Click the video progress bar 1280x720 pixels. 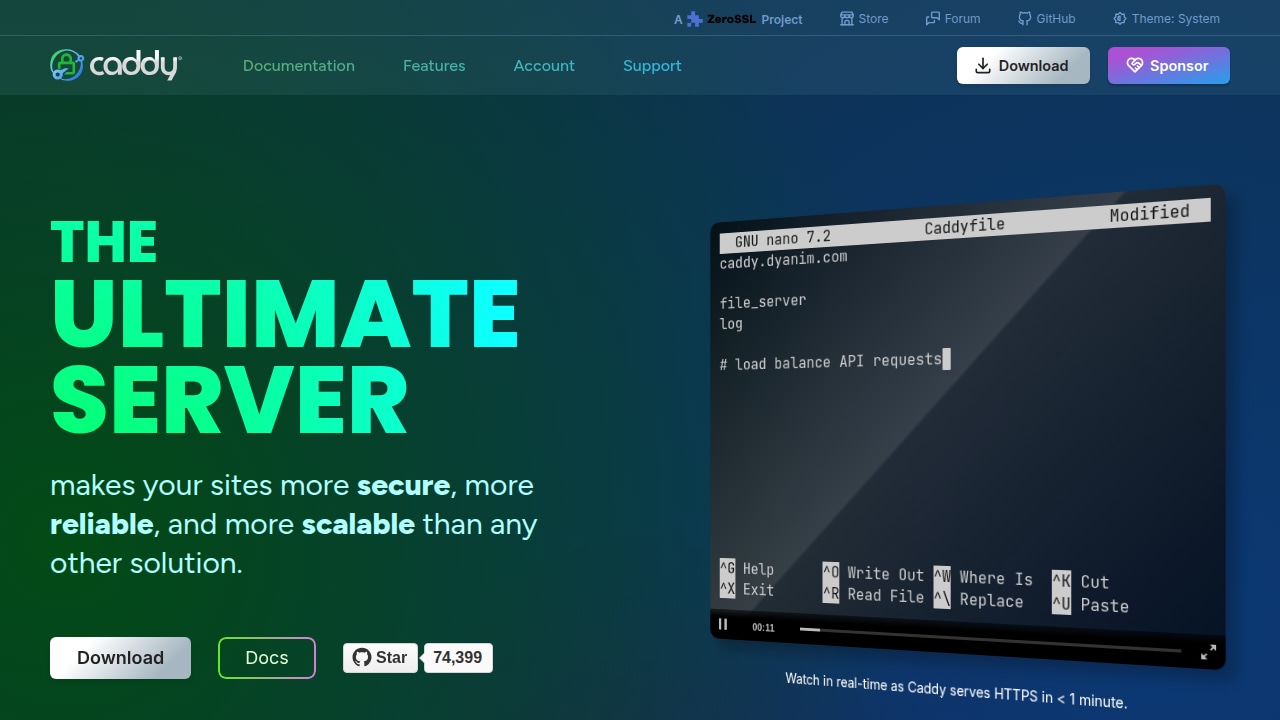click(x=990, y=640)
